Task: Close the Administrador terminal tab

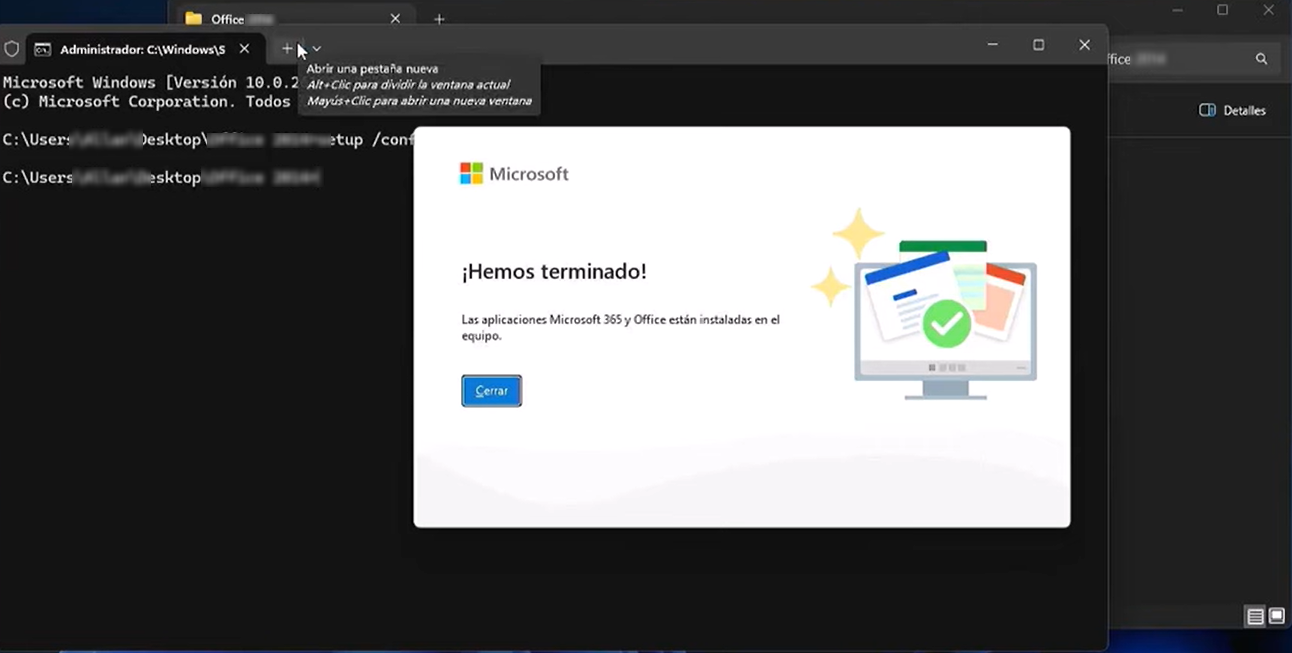Action: pyautogui.click(x=243, y=48)
